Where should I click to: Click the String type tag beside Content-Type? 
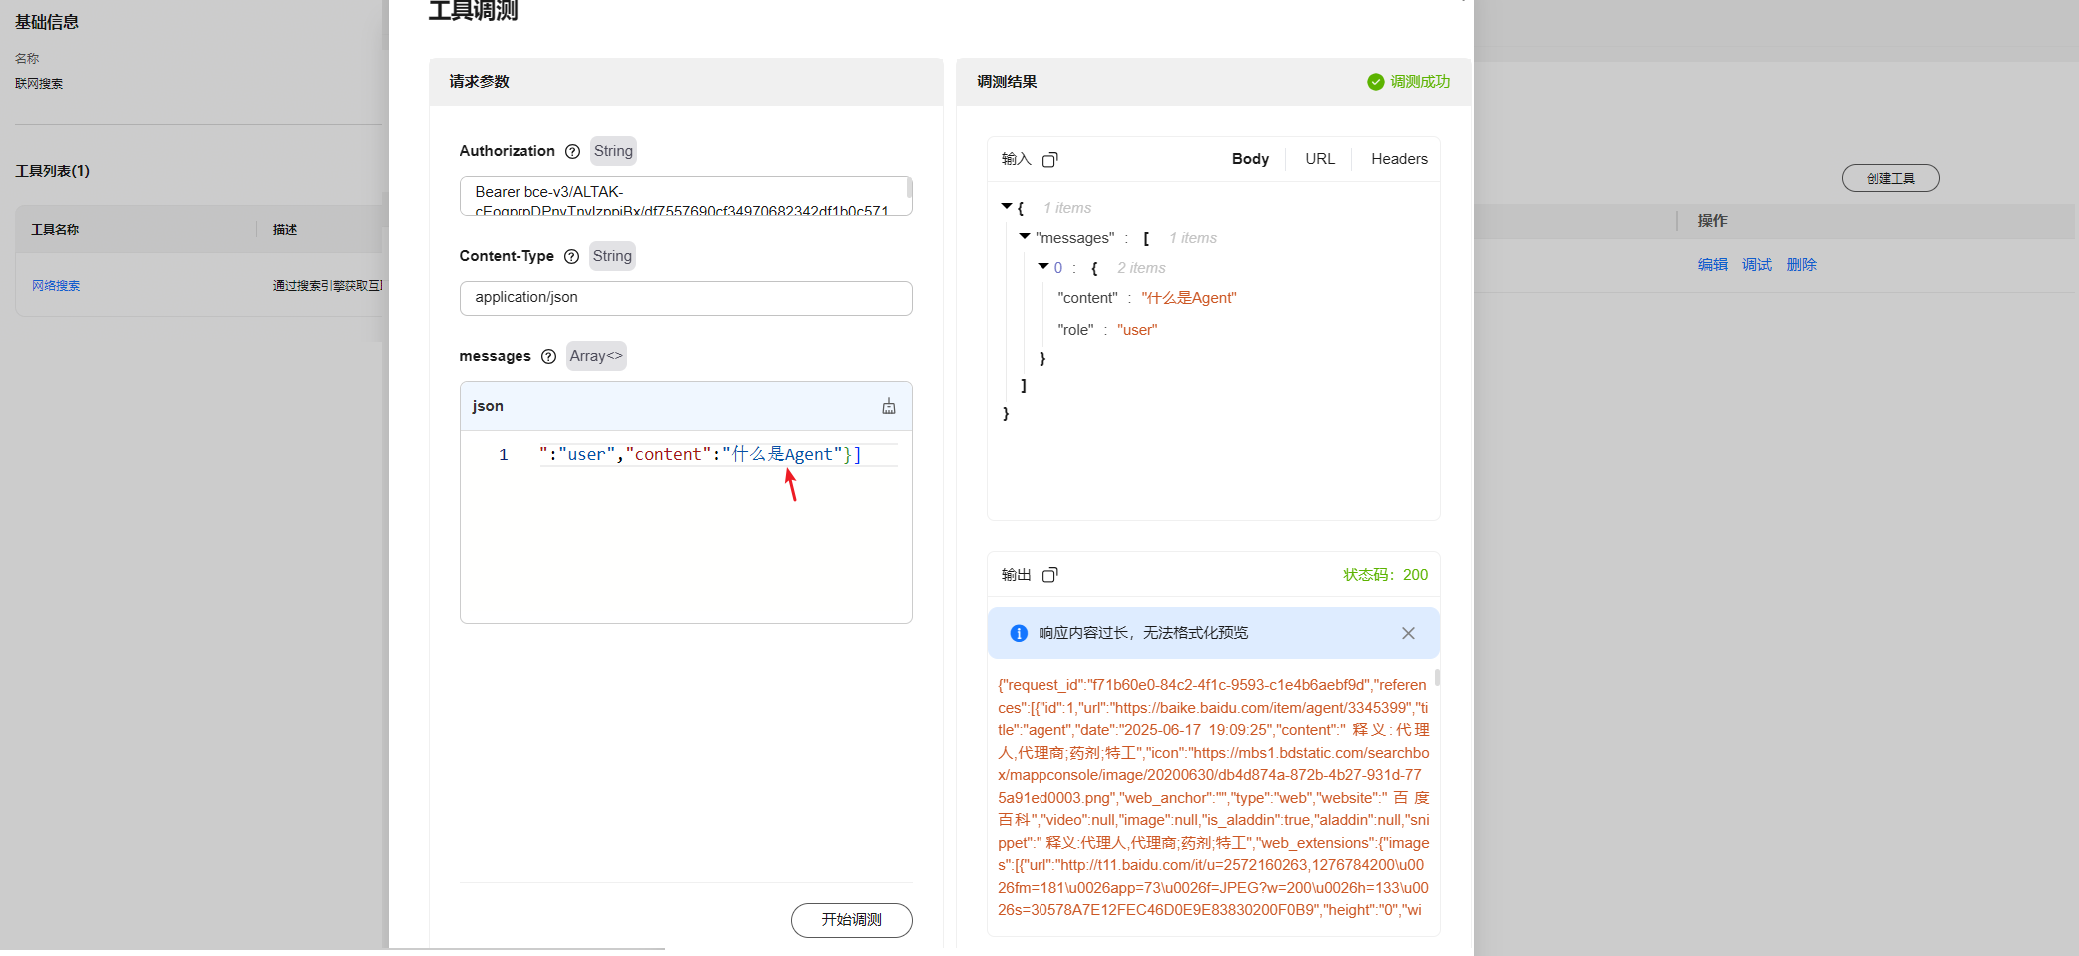[x=612, y=256]
